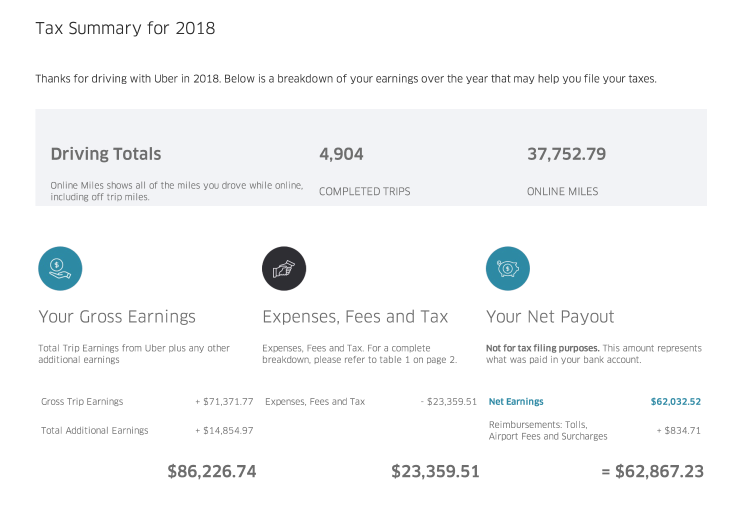The height and width of the screenshot is (523, 743).
Task: Click the COMPLETED TRIPS label
Action: coord(364,191)
